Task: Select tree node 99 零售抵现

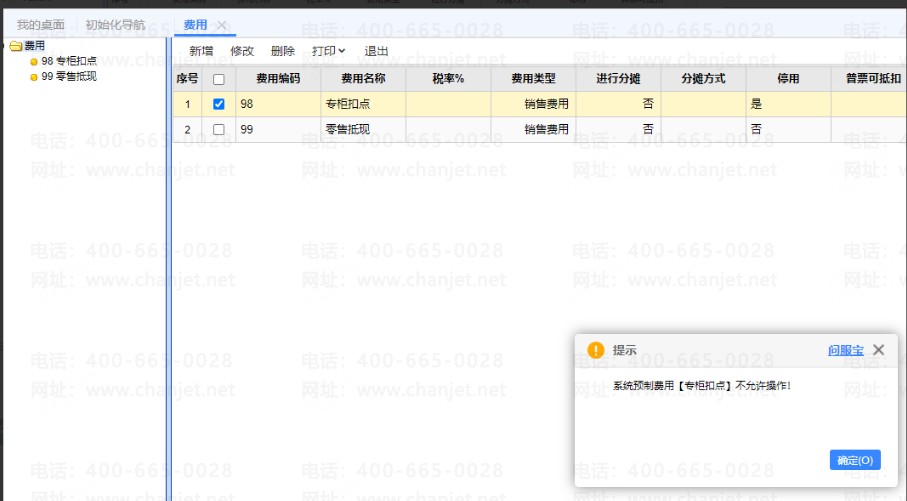Action: coord(69,76)
